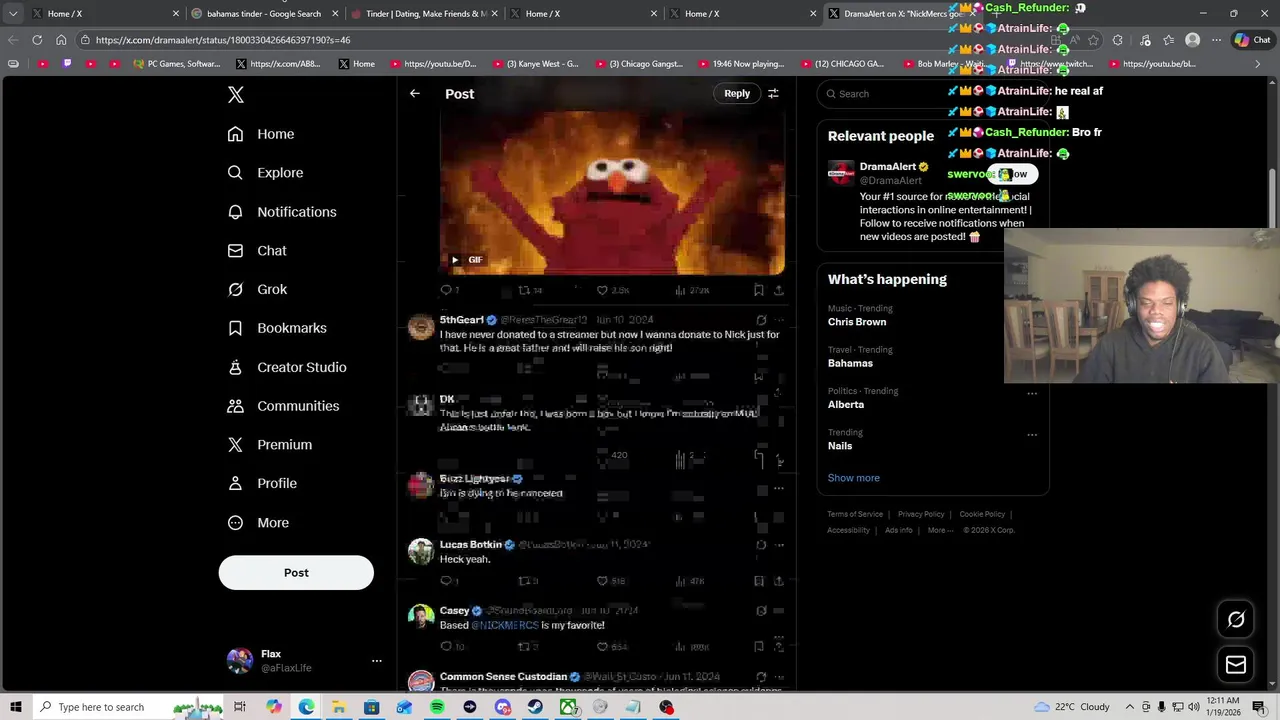The height and width of the screenshot is (720, 1280).
Task: Click the Windows Start button
Action: [15, 707]
